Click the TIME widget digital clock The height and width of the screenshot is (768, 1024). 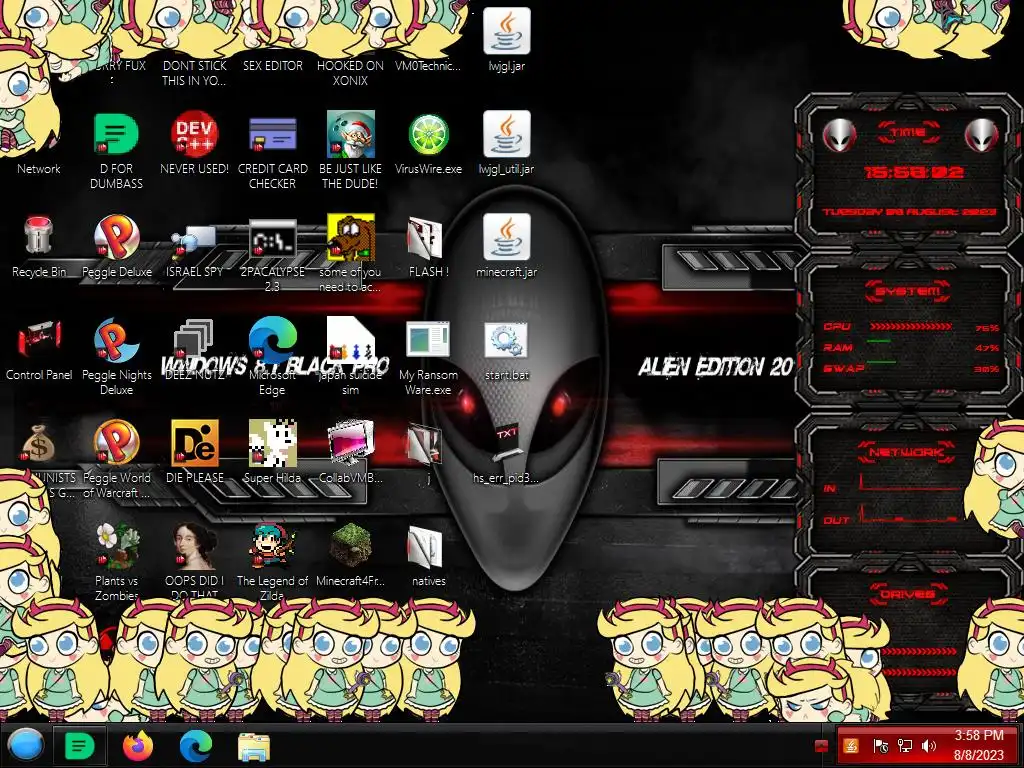[914, 172]
